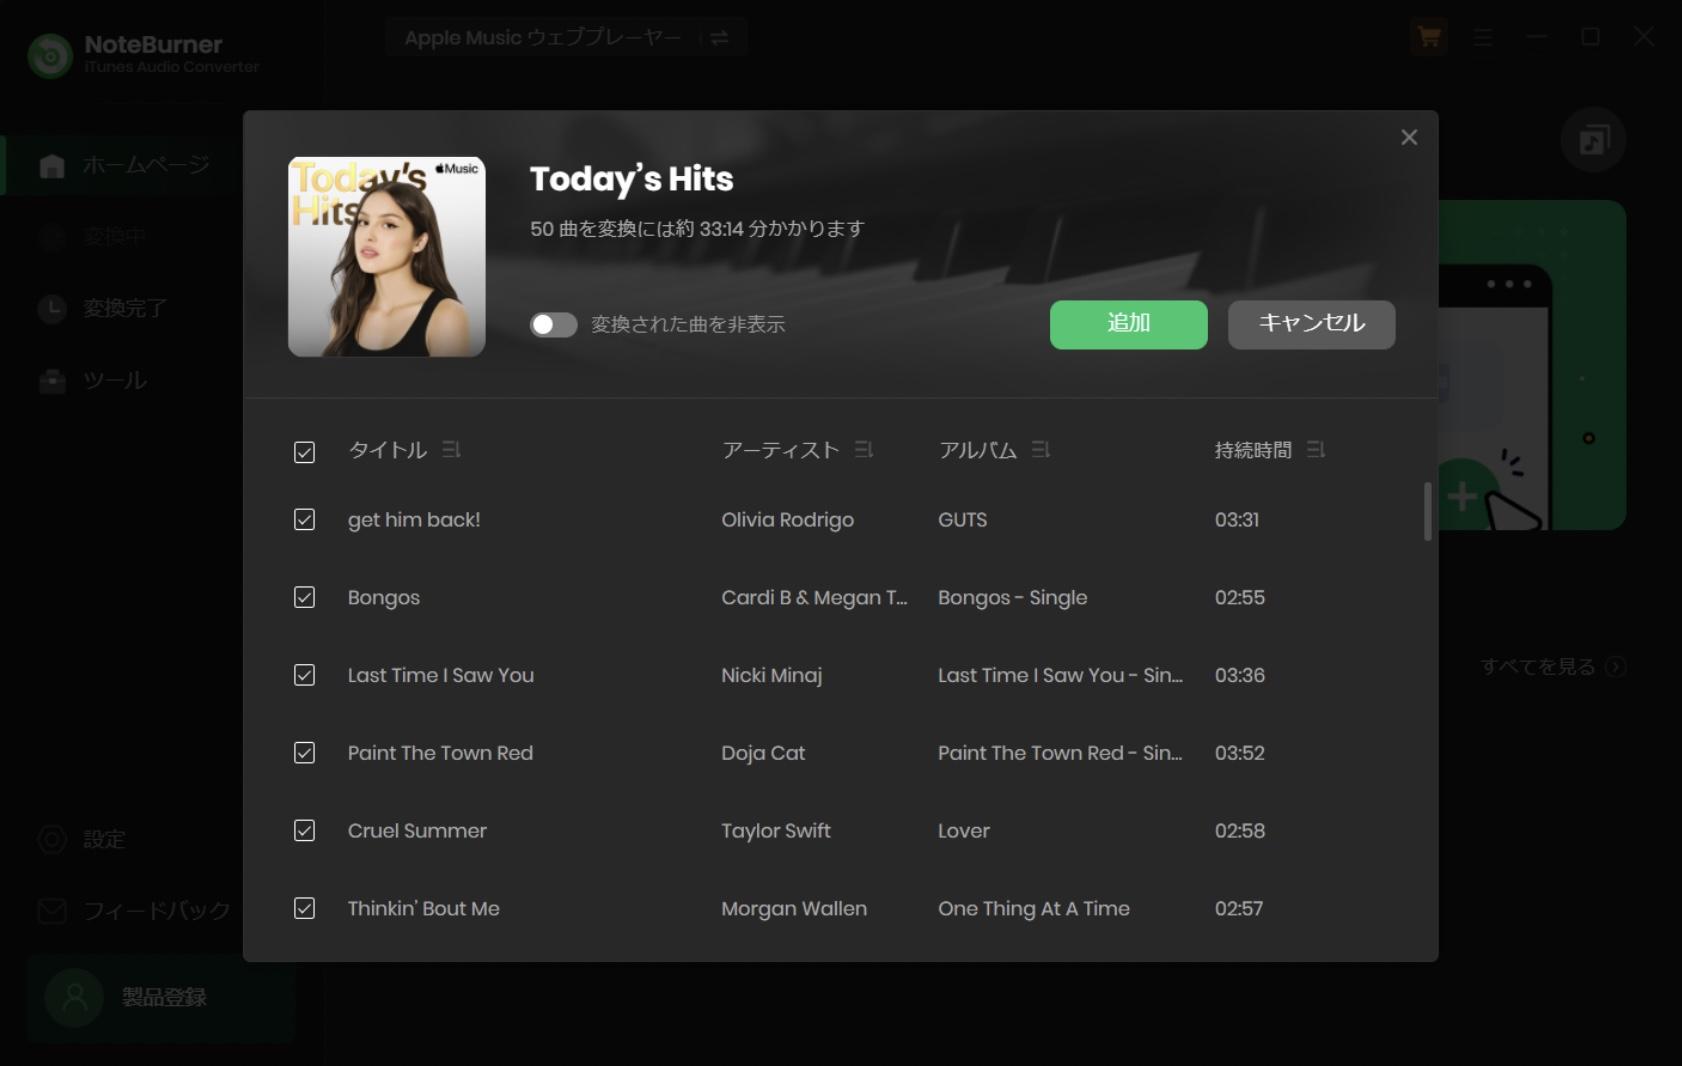
Task: Click the Today's Hits playlist cover thumbnail
Action: [386, 256]
